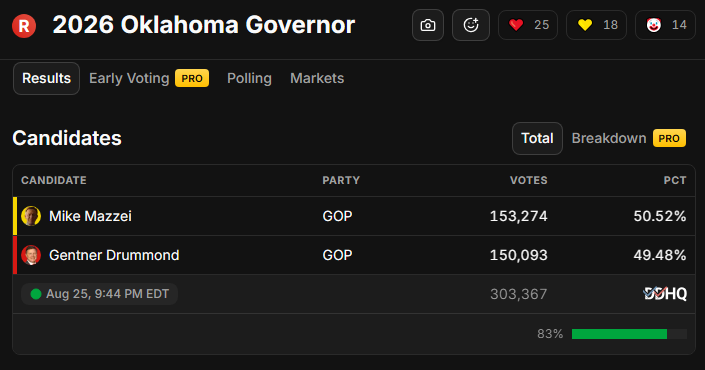Click the VOTES column header
Viewport: 705px width, 370px height.
click(528, 180)
